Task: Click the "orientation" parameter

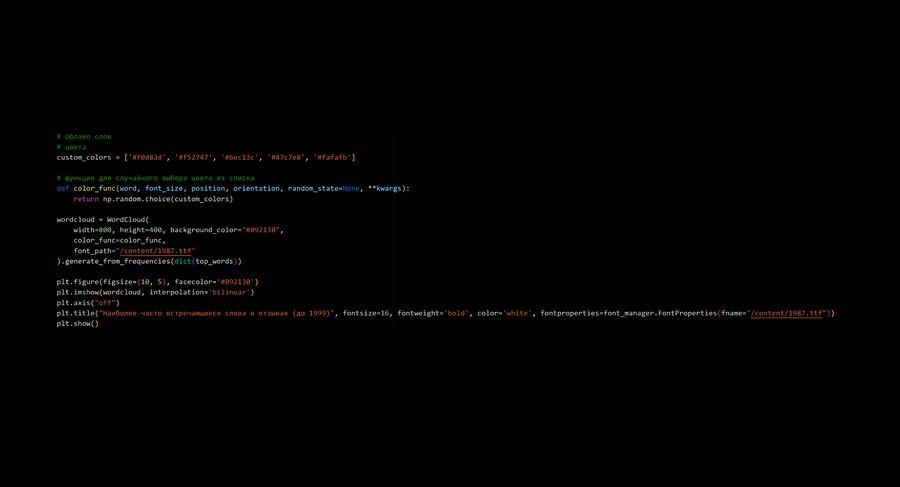Action: pos(256,188)
